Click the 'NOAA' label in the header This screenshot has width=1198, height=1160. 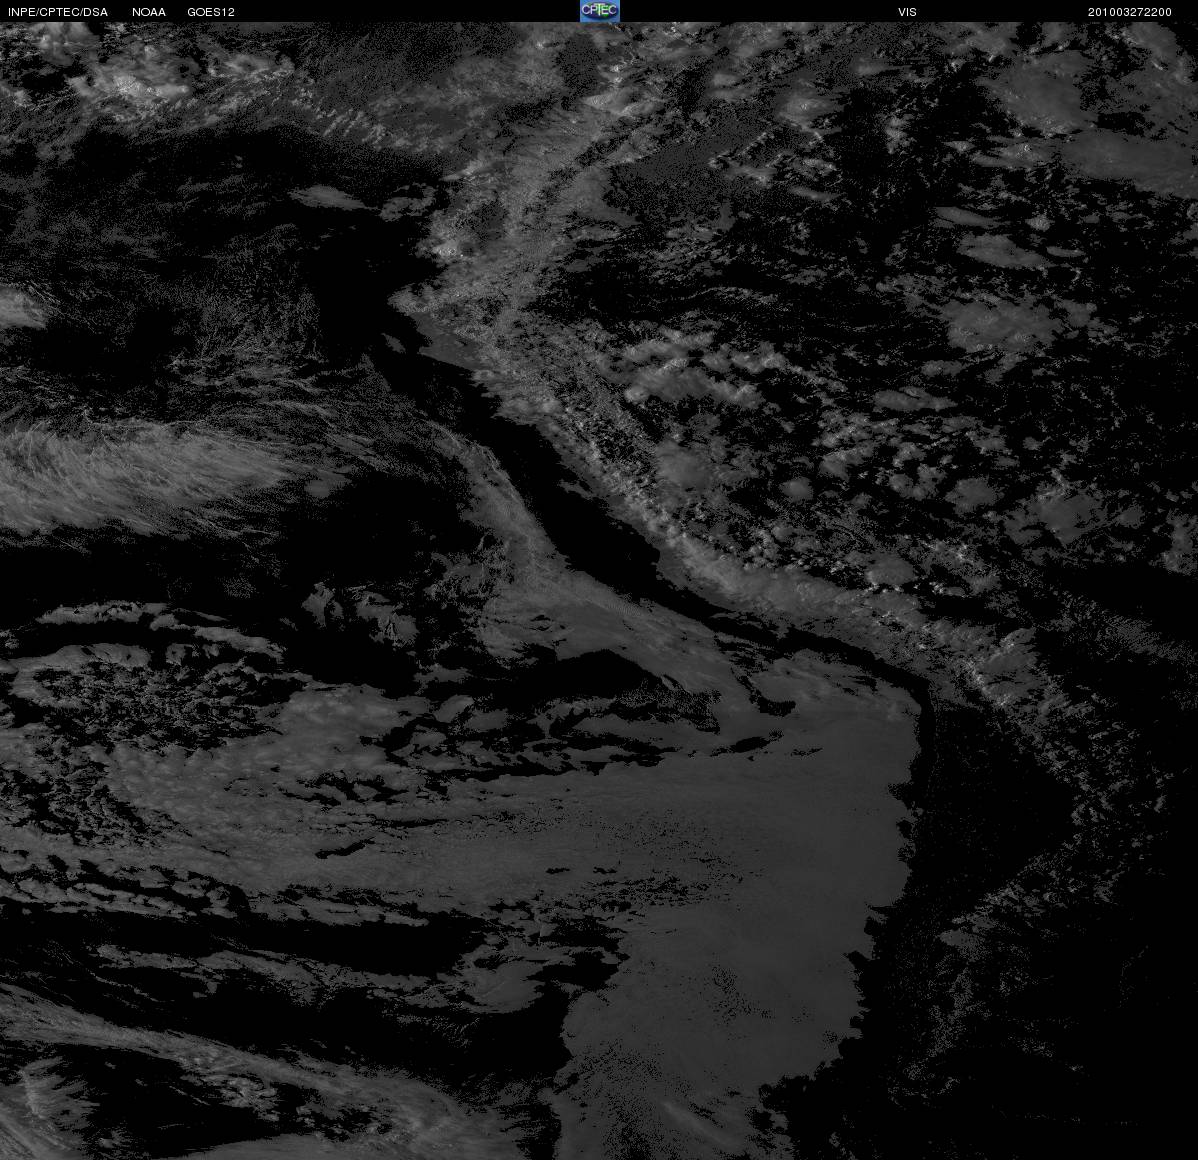(x=149, y=12)
